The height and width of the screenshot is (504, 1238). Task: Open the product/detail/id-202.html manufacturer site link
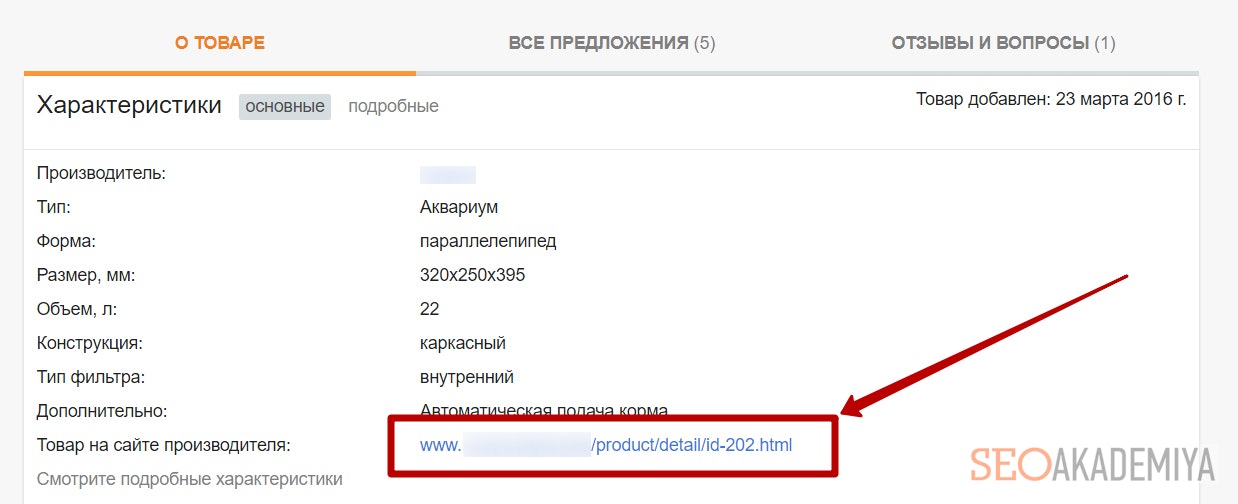click(x=606, y=445)
